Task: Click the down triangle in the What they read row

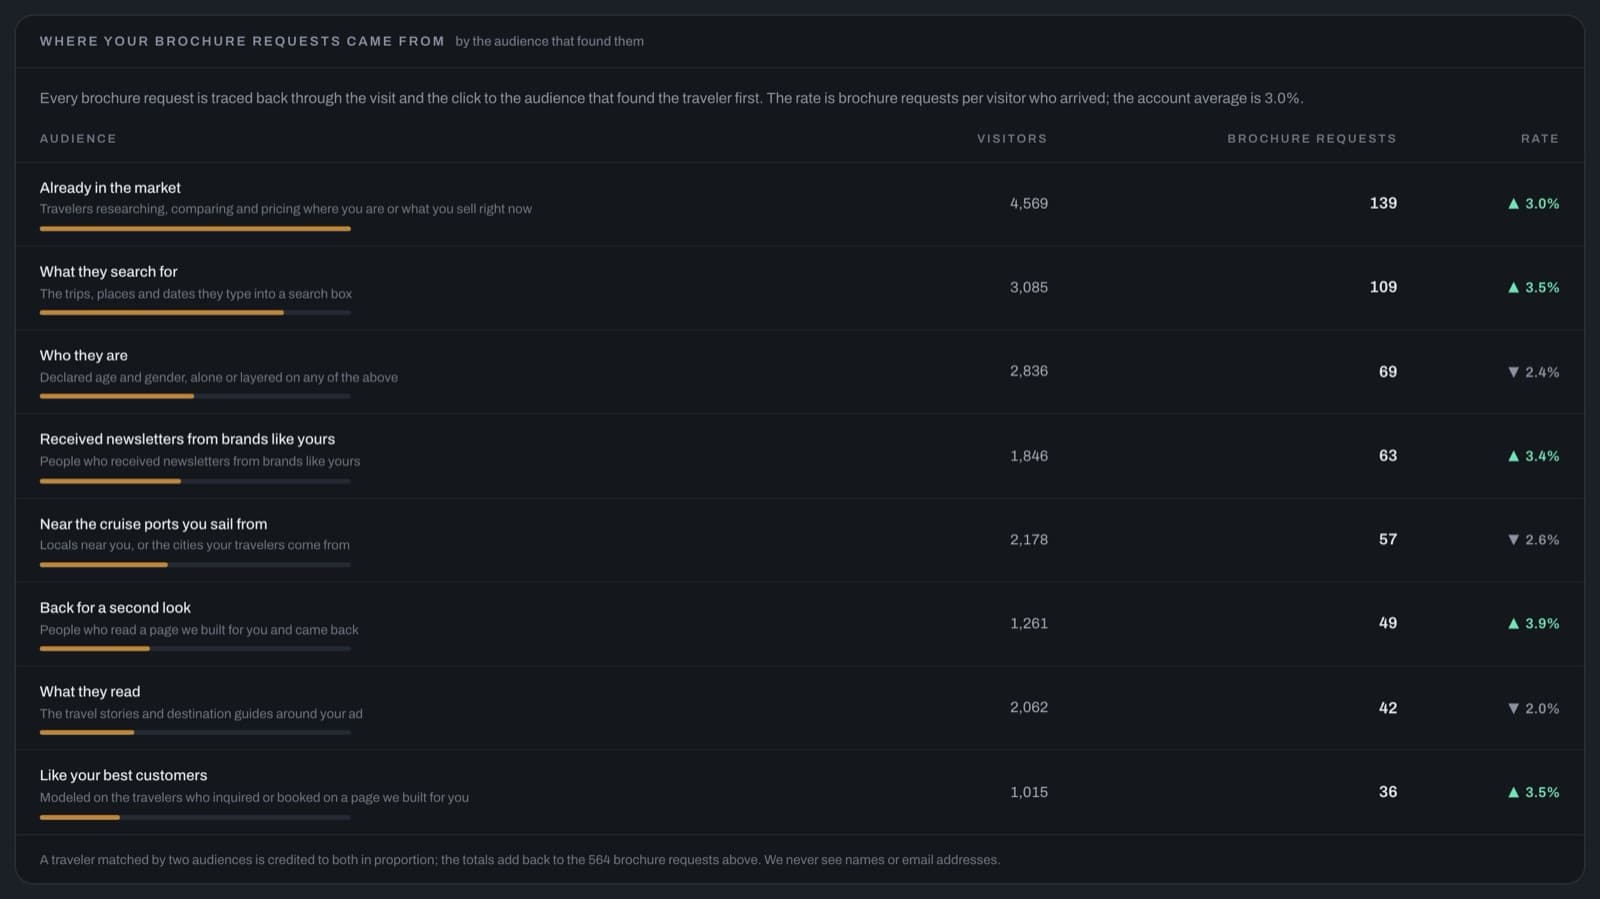Action: (1513, 708)
